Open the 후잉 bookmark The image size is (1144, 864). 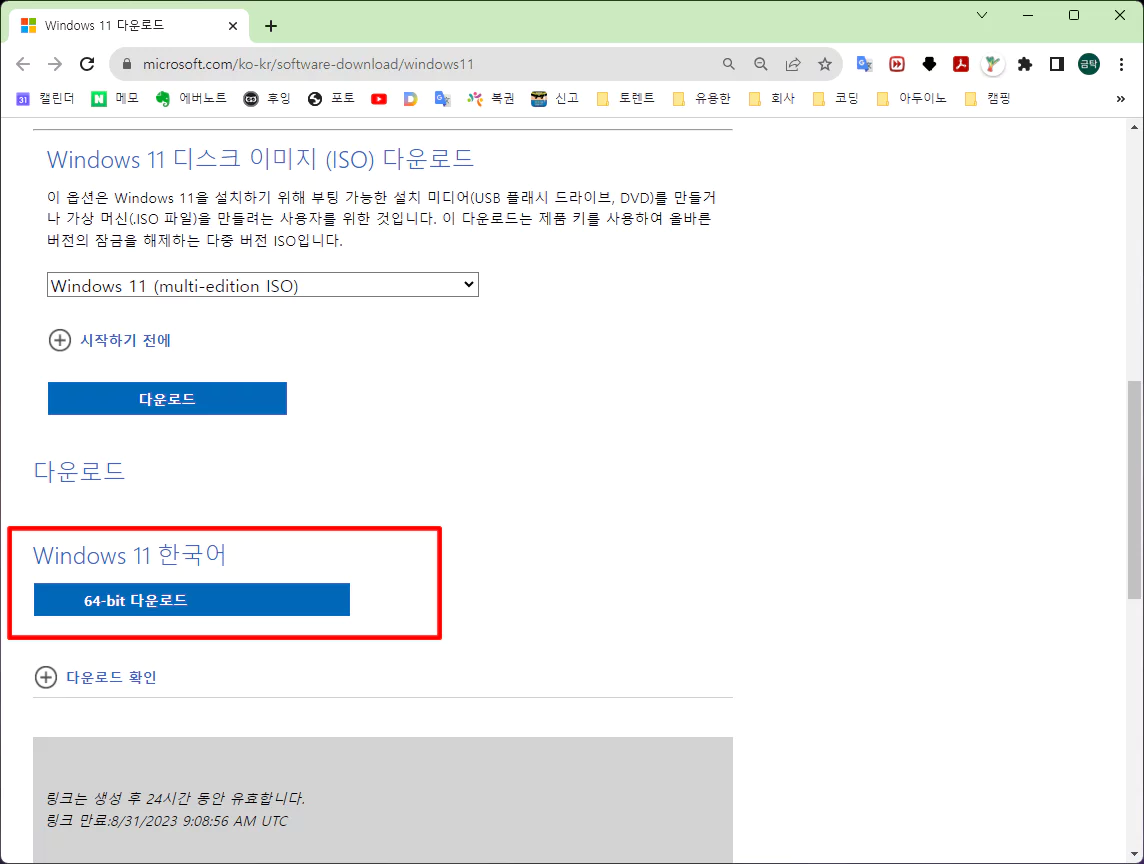pos(266,99)
